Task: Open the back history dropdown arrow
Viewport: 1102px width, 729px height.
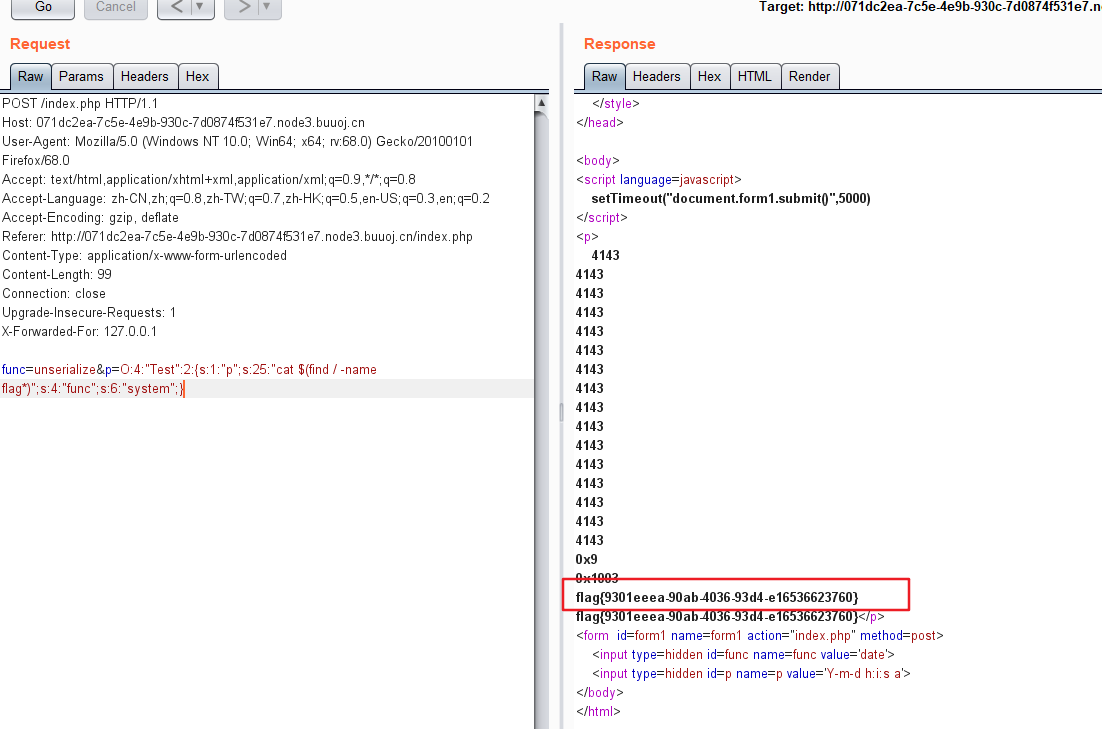Action: (201, 7)
